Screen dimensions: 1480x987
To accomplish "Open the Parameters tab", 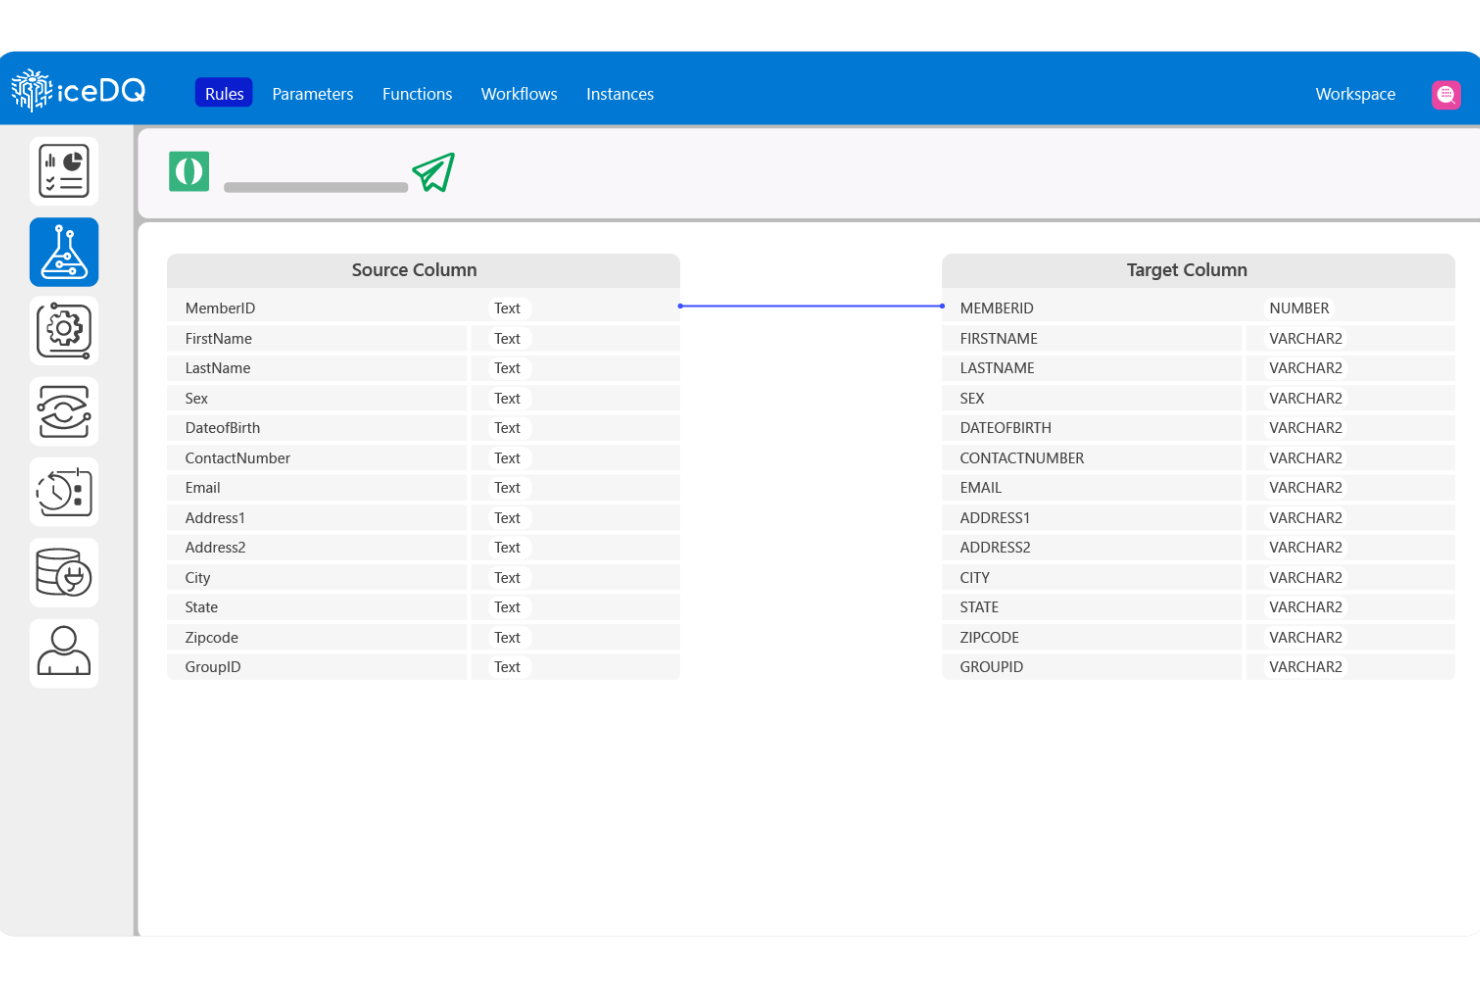I will tap(313, 94).
